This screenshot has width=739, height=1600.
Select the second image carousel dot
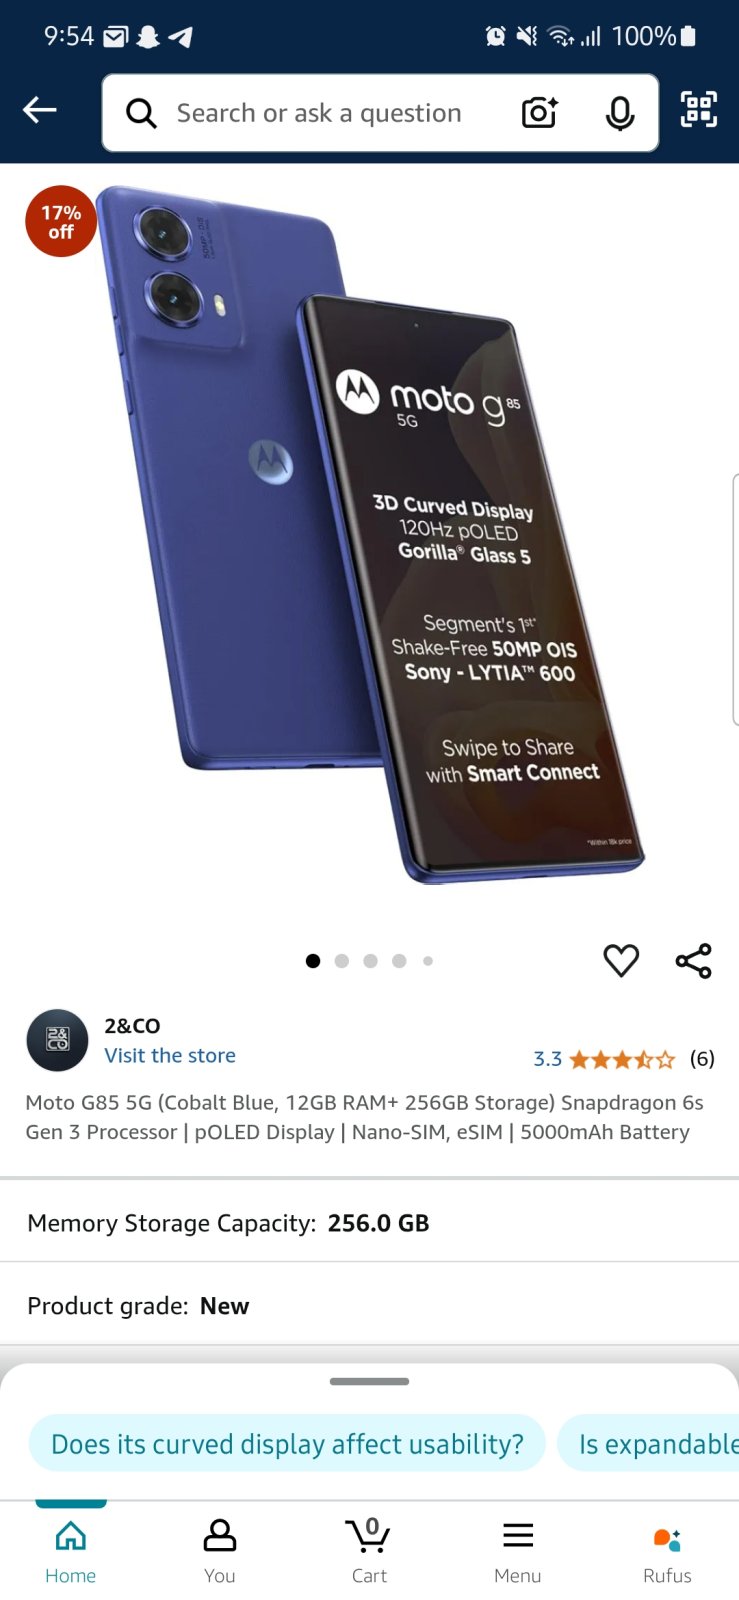[342, 961]
